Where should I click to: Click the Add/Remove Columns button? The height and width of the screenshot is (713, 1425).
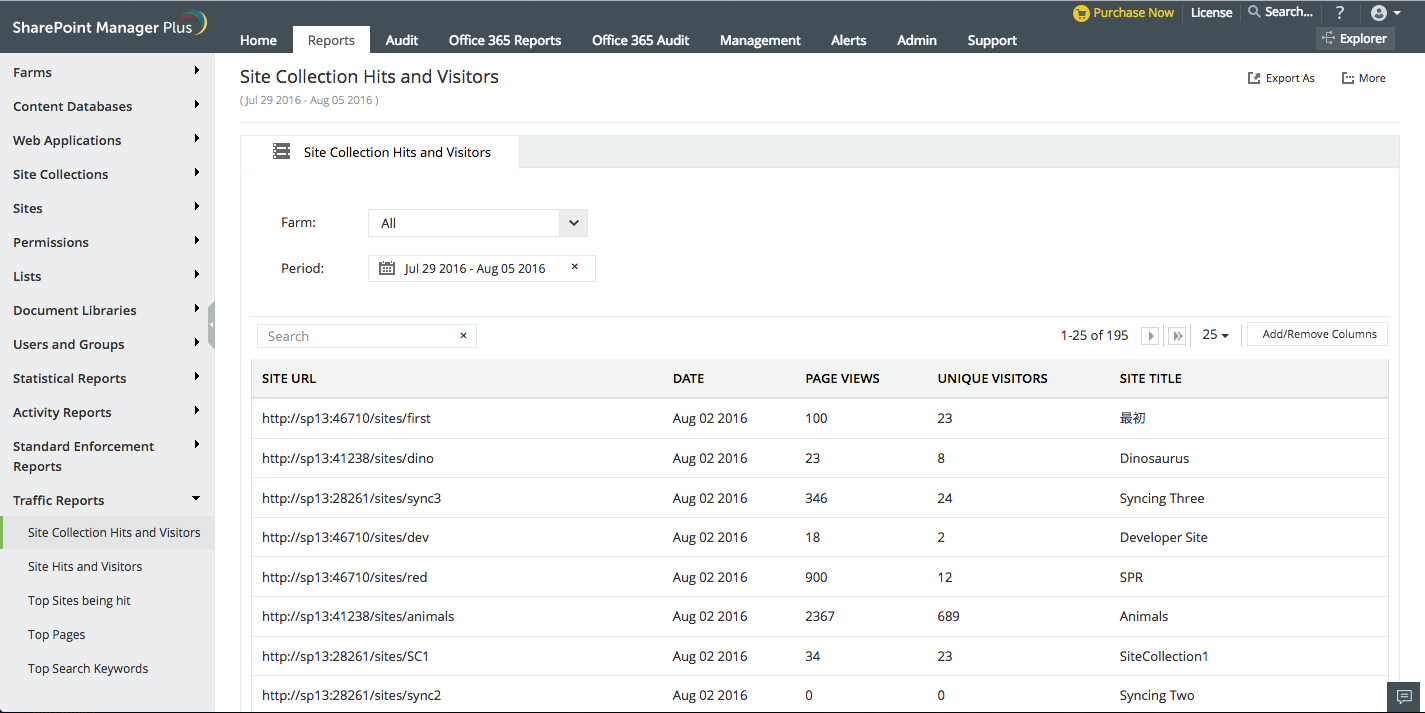(x=1319, y=334)
